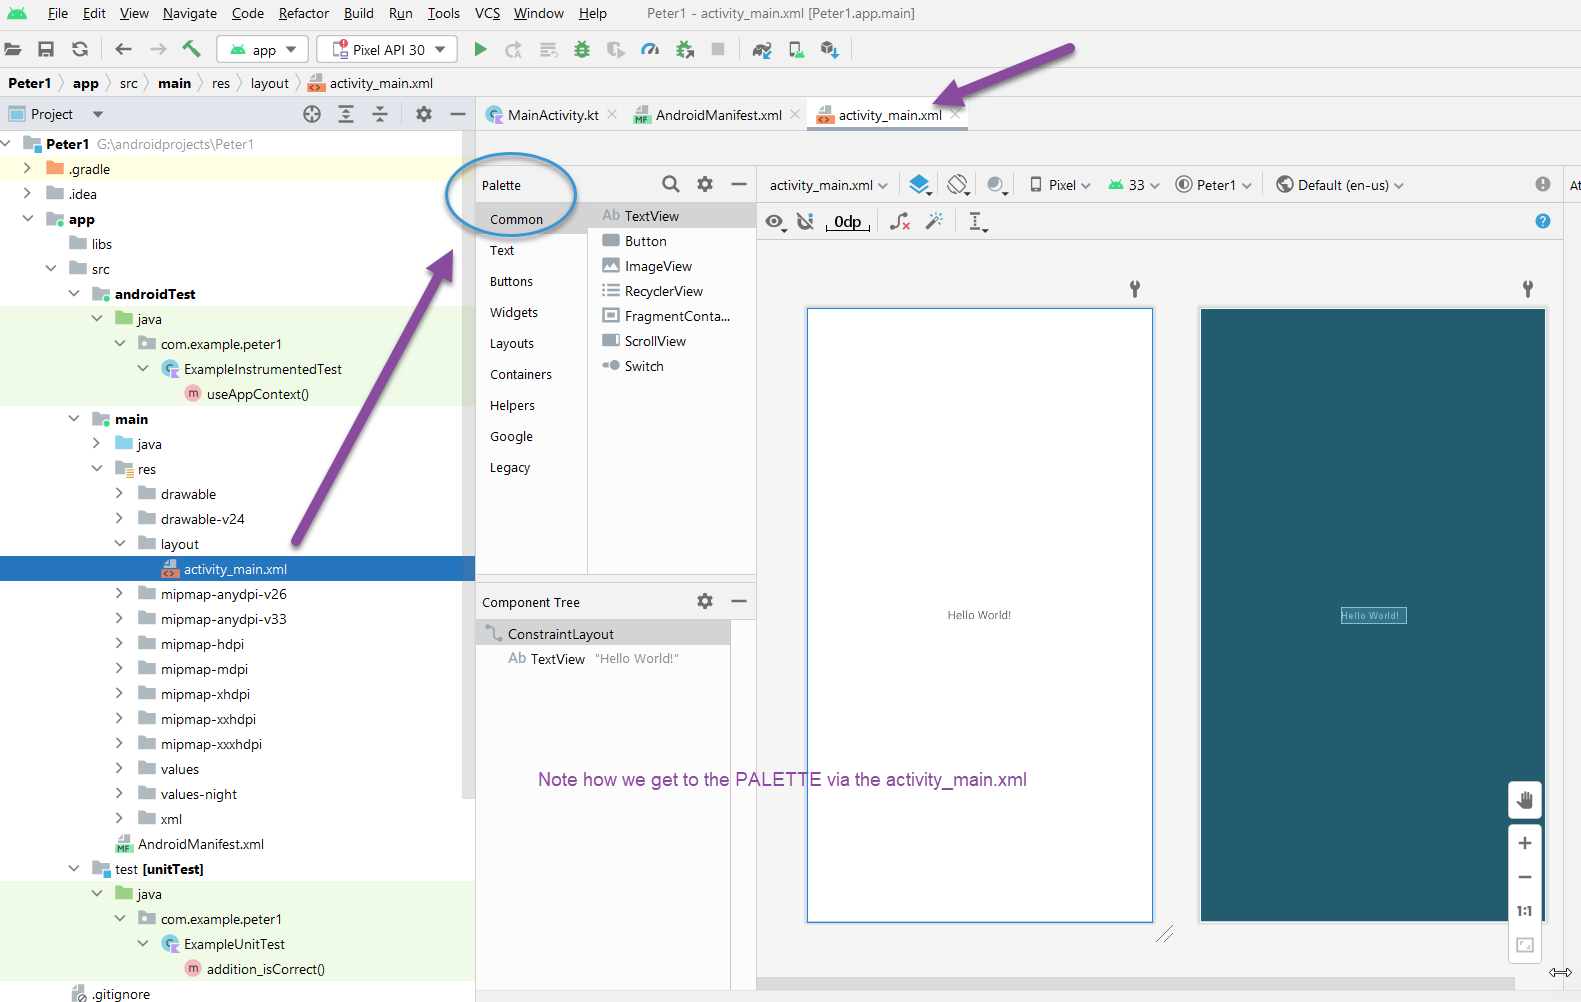Zoom out with the minus button
1581x1002 pixels.
click(x=1525, y=877)
